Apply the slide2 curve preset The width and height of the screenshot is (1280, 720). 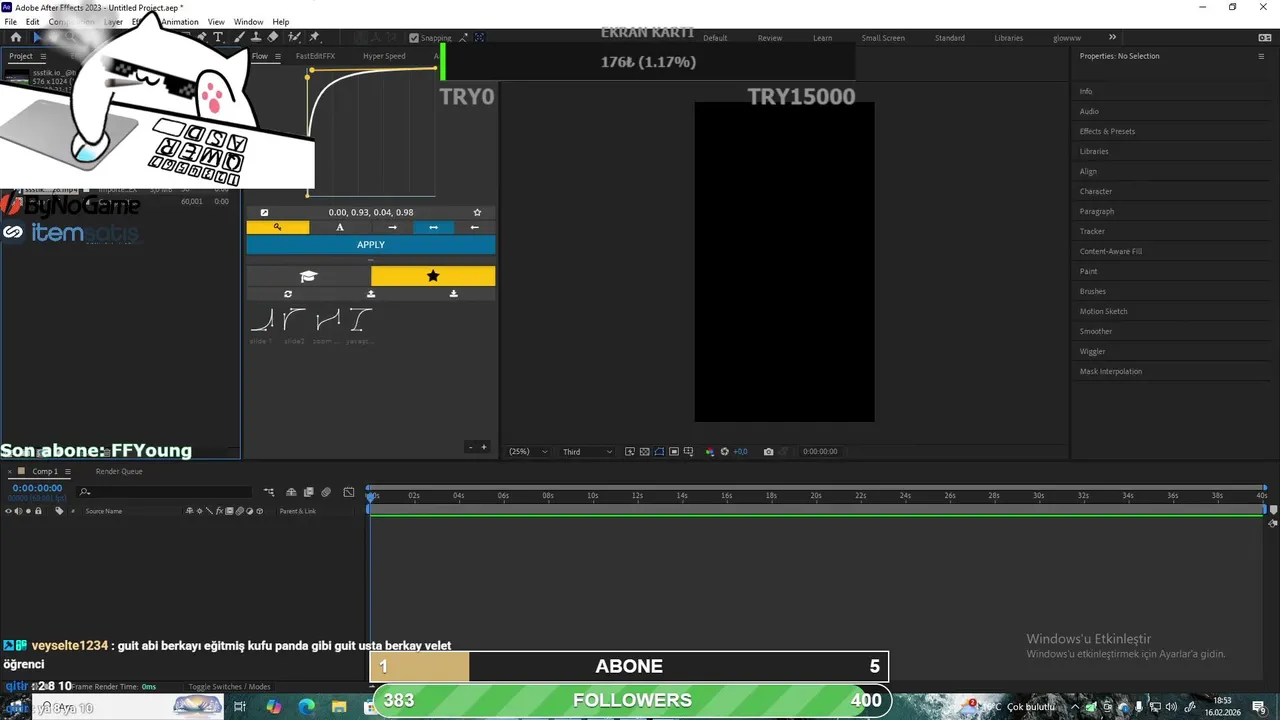pos(294,320)
